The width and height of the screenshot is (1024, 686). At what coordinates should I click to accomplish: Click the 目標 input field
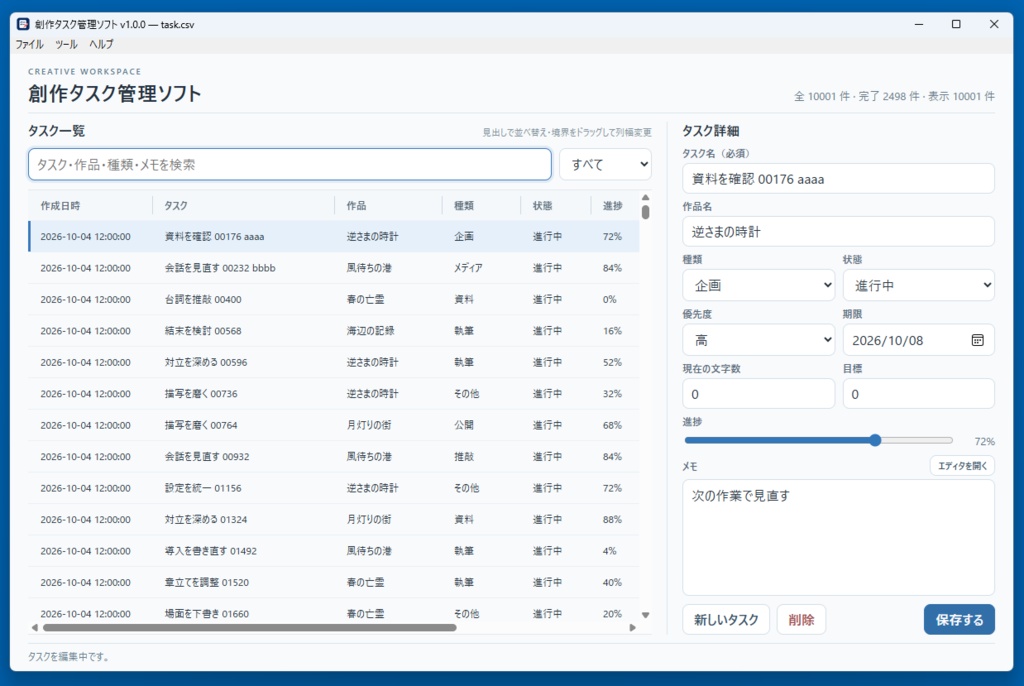point(918,394)
